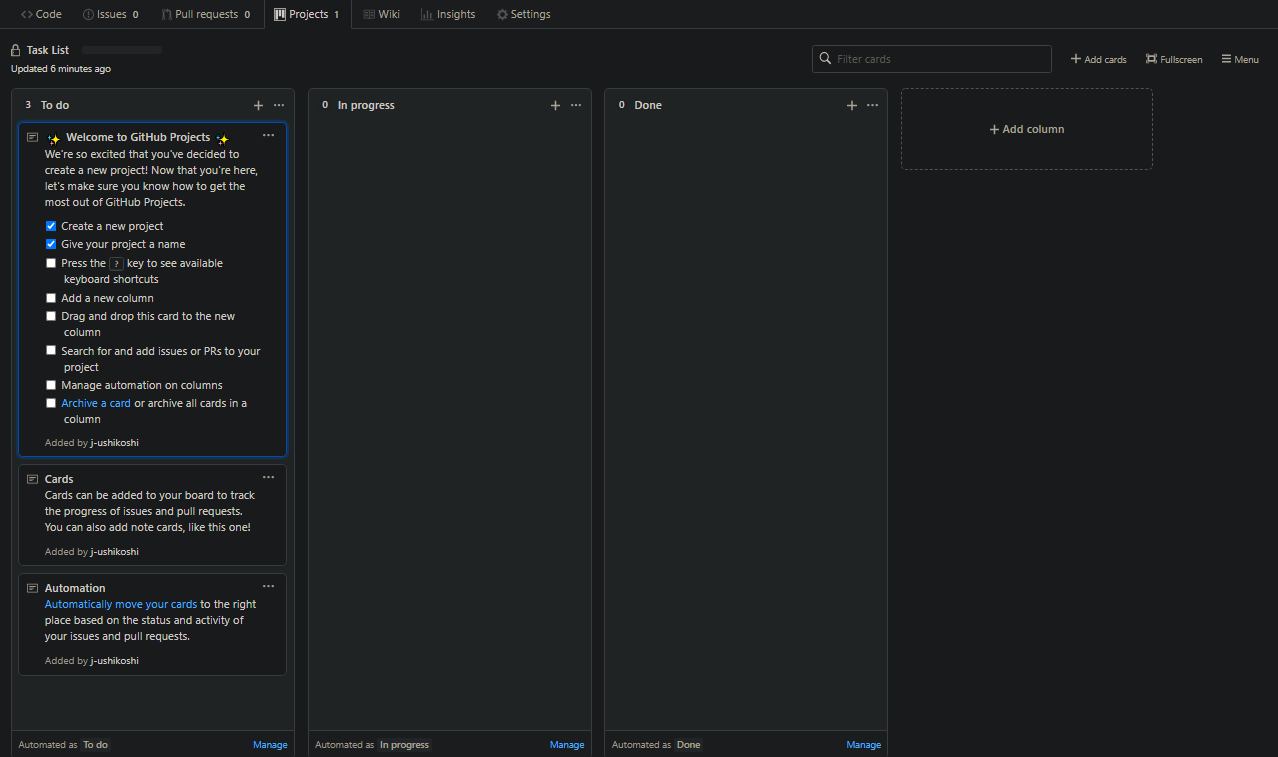
Task: Click j-ushikoshi on the Automation card
Action: coord(114,660)
